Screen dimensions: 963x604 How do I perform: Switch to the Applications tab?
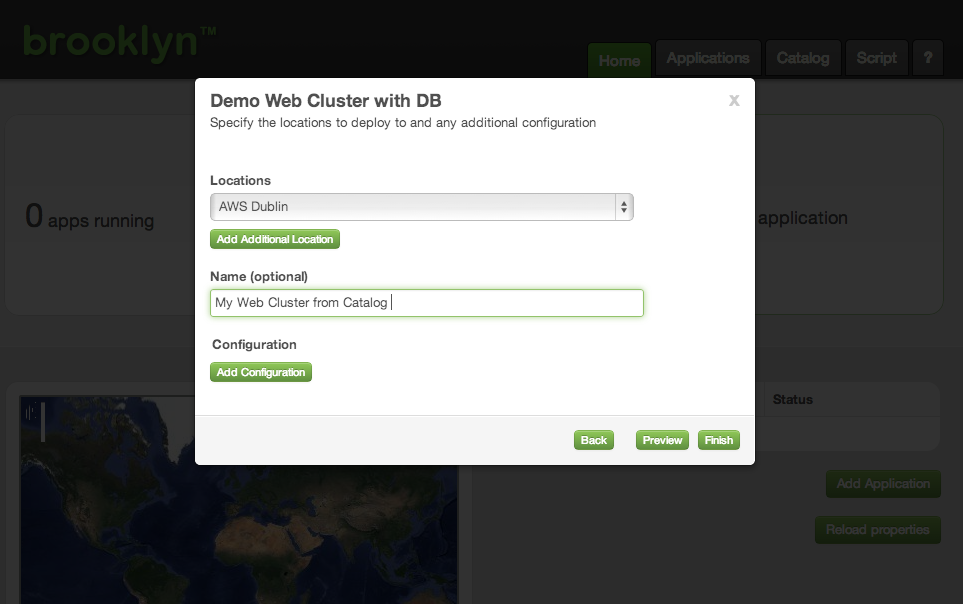(x=708, y=58)
